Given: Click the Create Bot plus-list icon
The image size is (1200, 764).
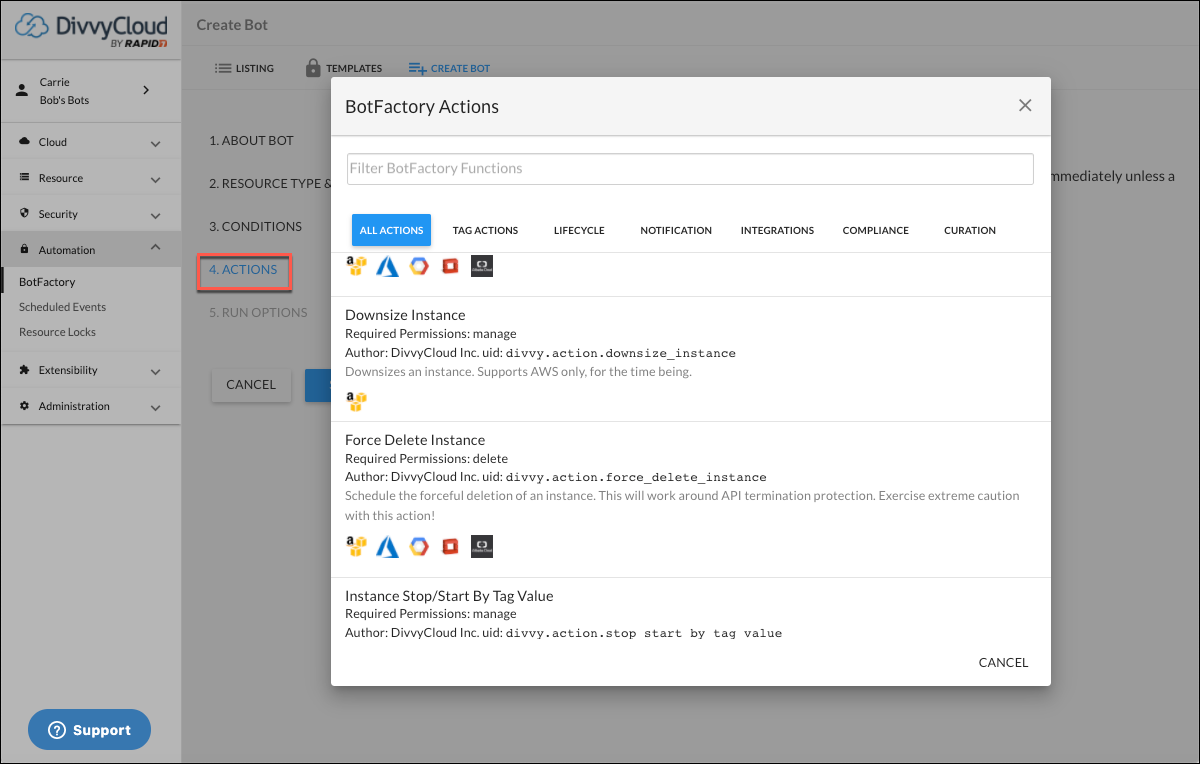Looking at the screenshot, I should click(417, 68).
